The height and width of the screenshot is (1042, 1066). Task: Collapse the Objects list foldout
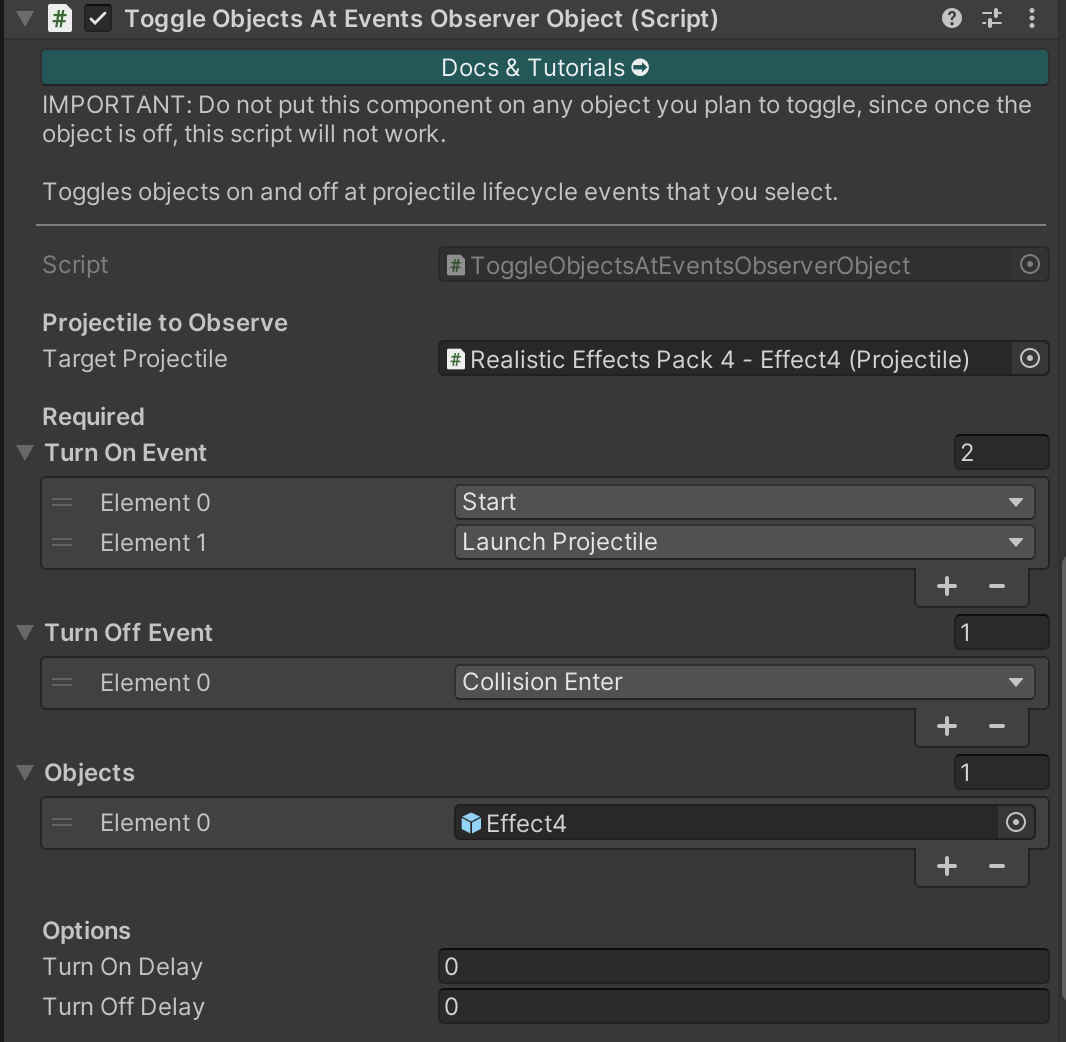(x=26, y=773)
